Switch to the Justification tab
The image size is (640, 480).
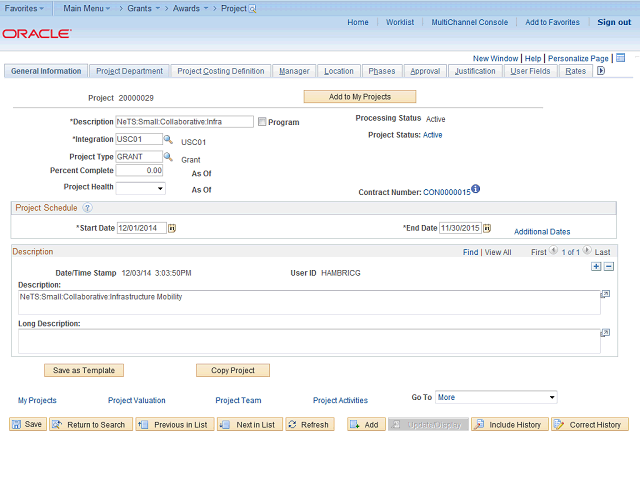[474, 71]
